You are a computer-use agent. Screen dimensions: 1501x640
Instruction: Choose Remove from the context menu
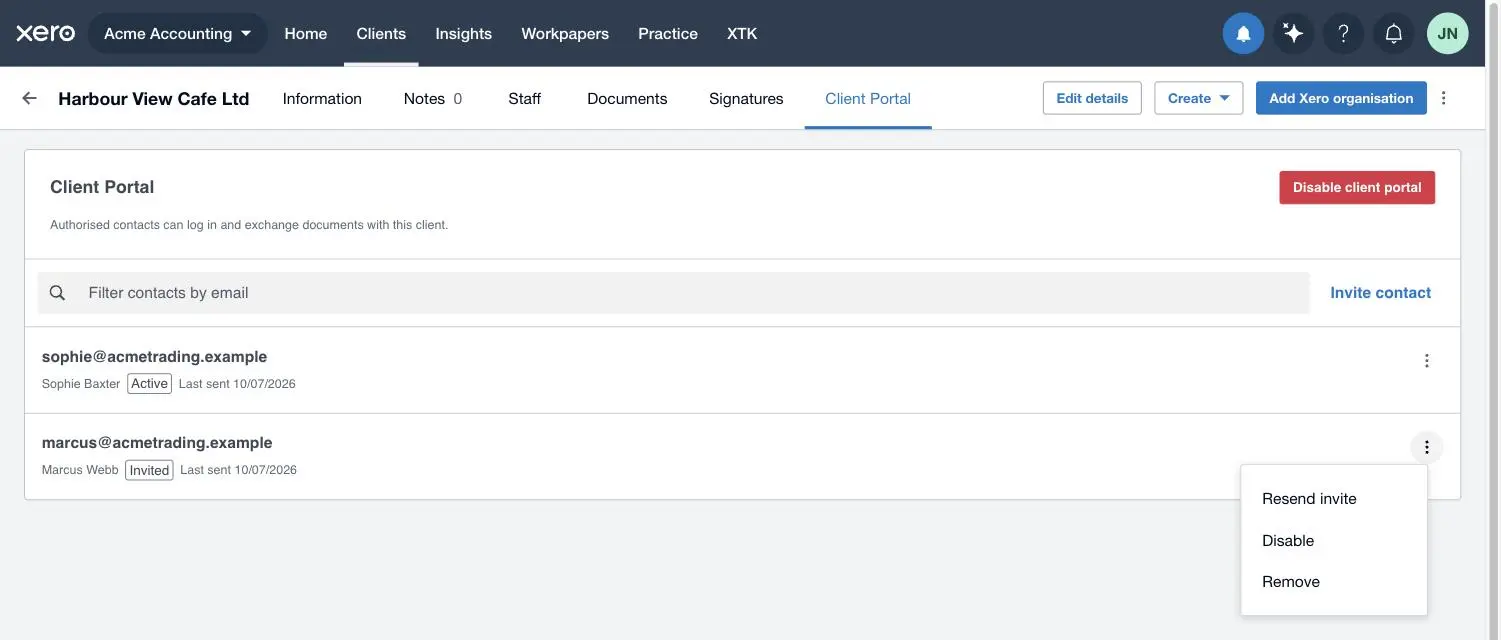[x=1334, y=582]
